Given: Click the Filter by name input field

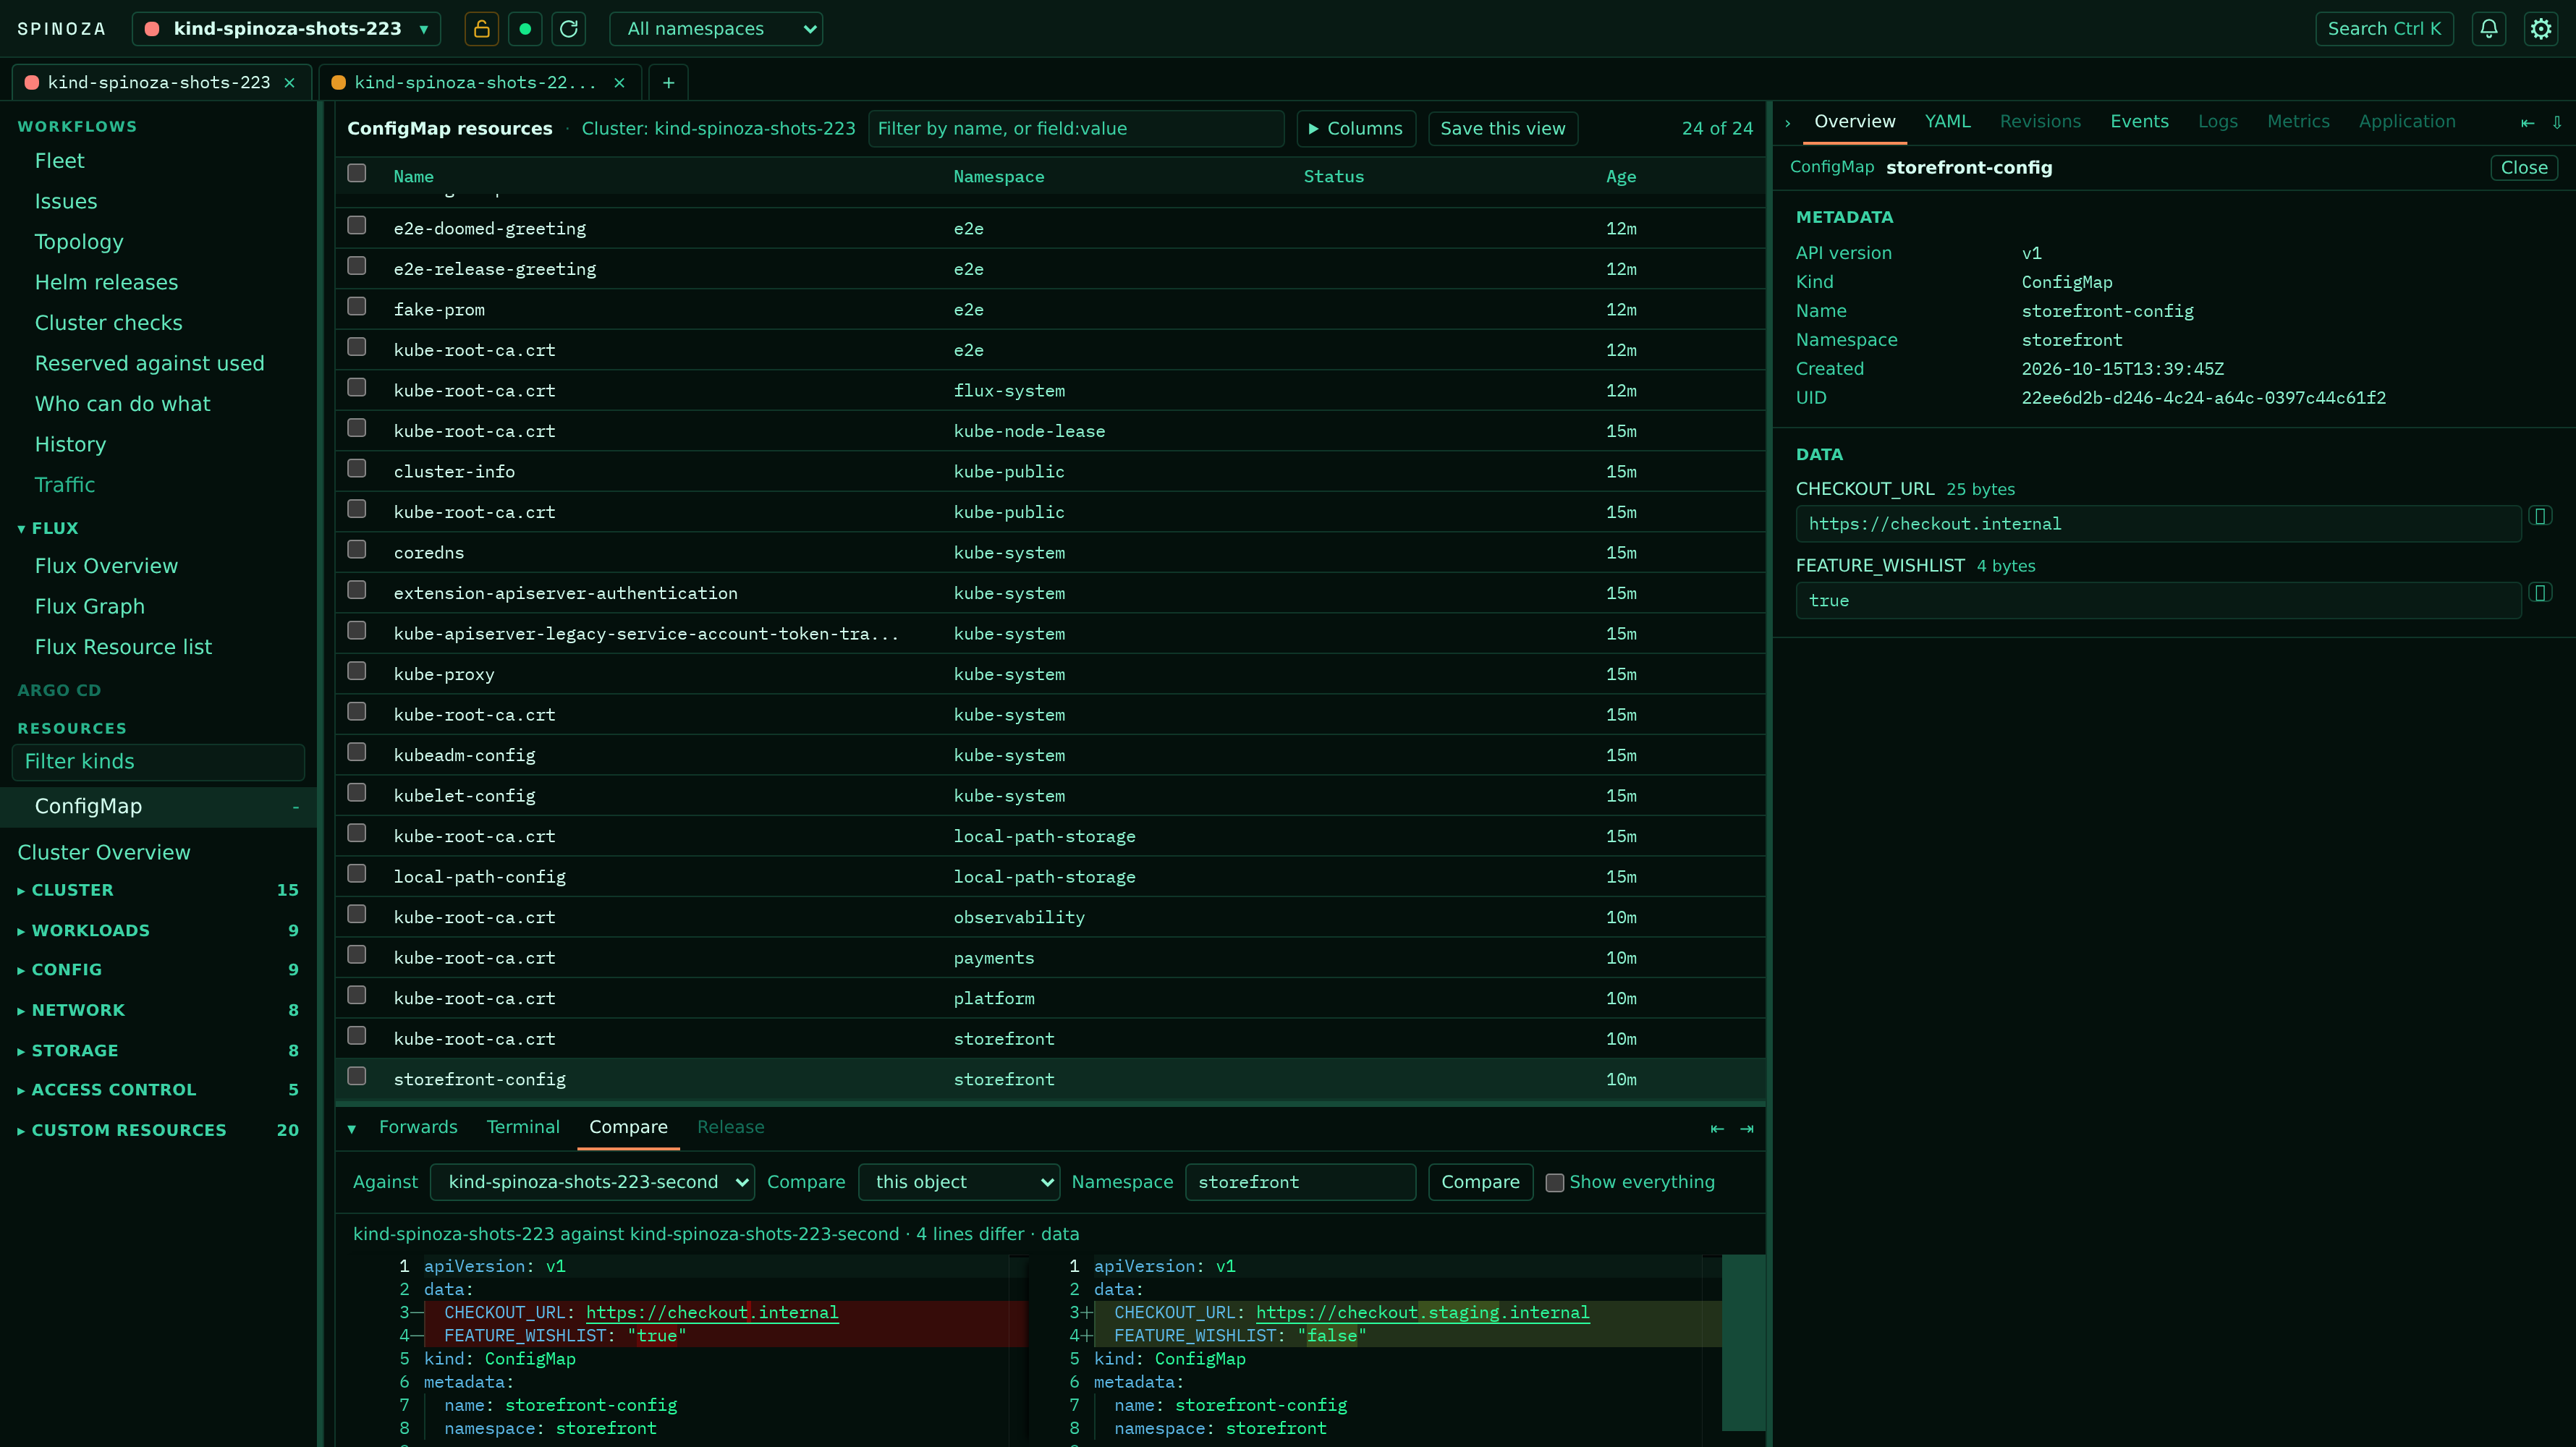Looking at the screenshot, I should [x=1076, y=129].
